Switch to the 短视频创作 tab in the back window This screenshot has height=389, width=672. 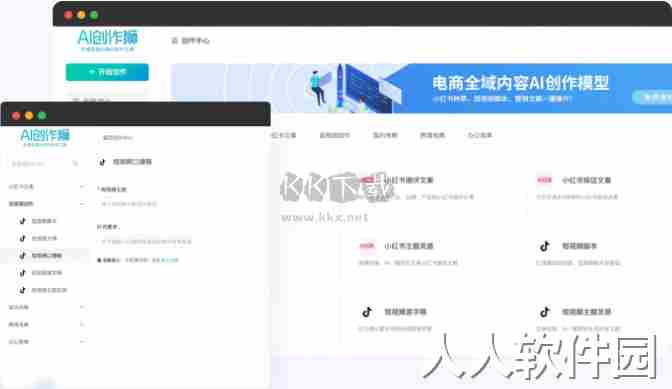[x=335, y=135]
